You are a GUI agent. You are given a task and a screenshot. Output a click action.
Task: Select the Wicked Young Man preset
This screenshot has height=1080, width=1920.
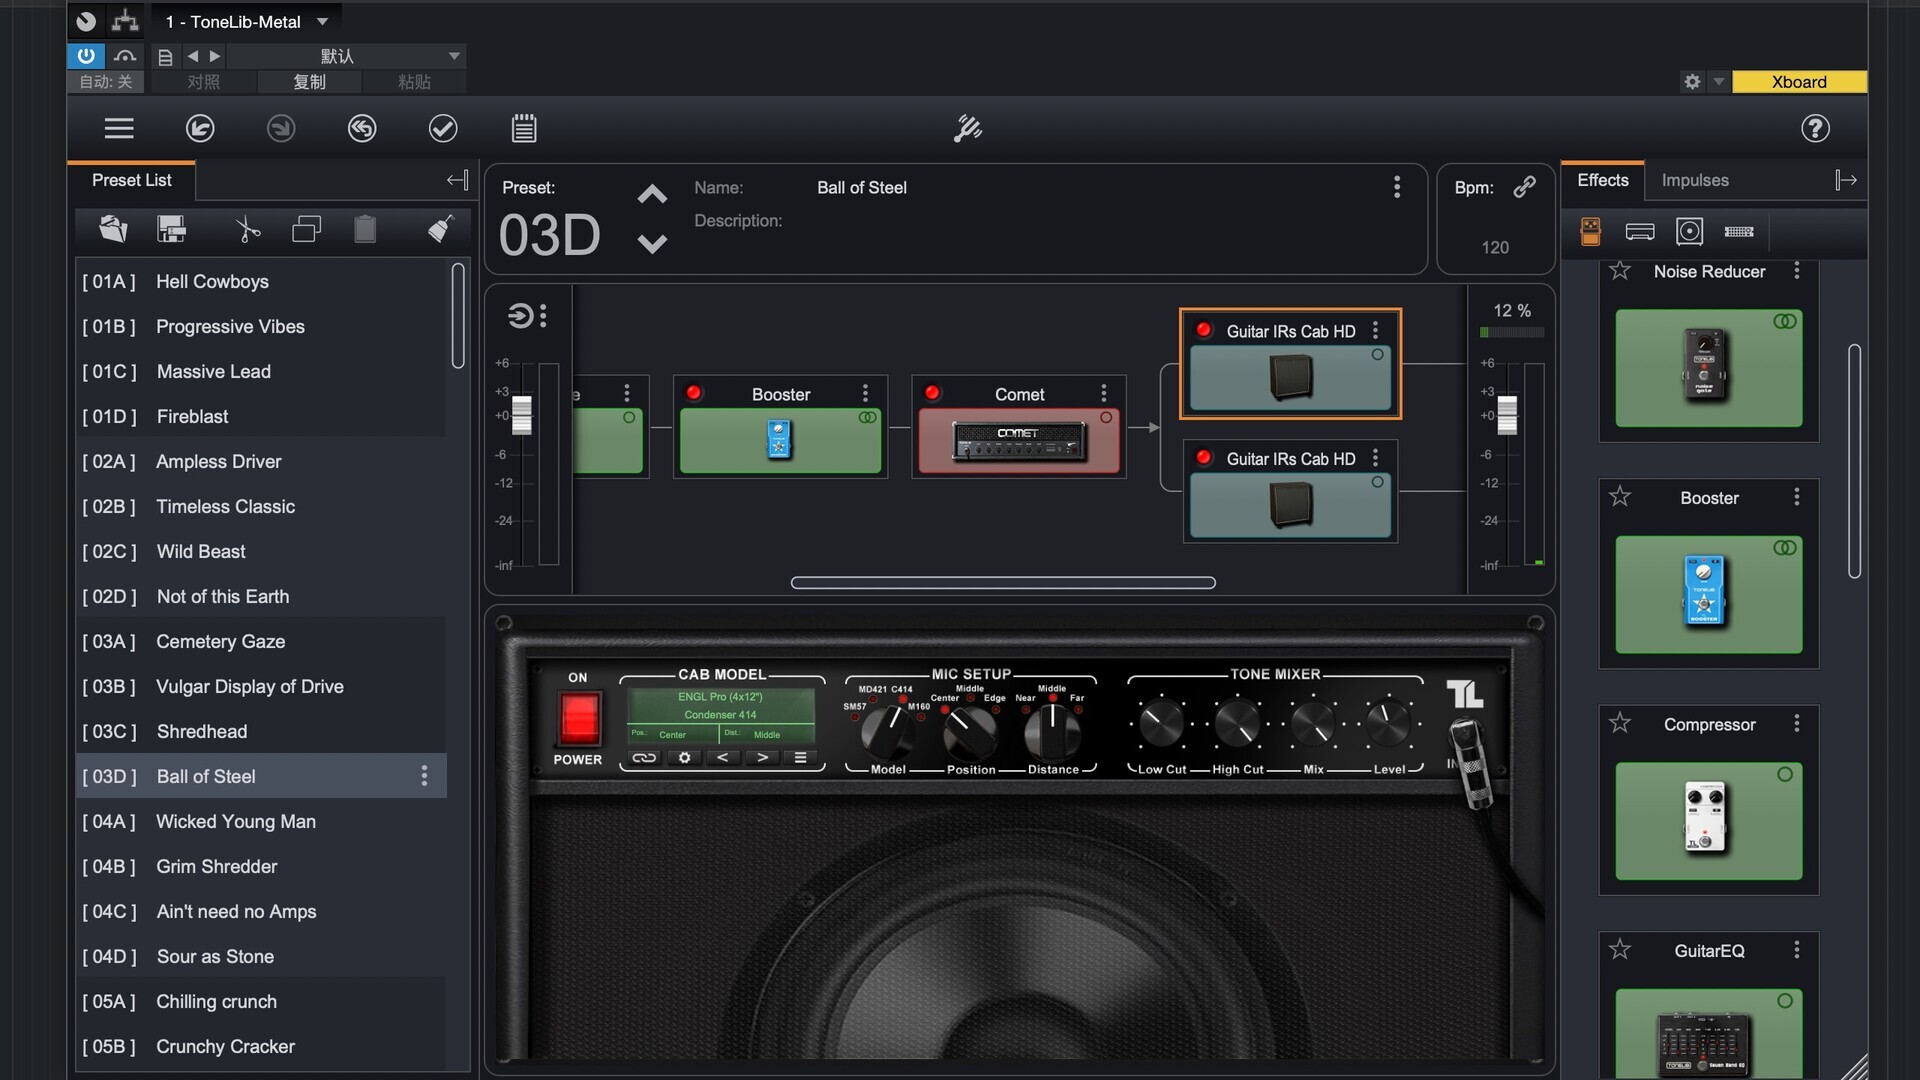pos(260,821)
